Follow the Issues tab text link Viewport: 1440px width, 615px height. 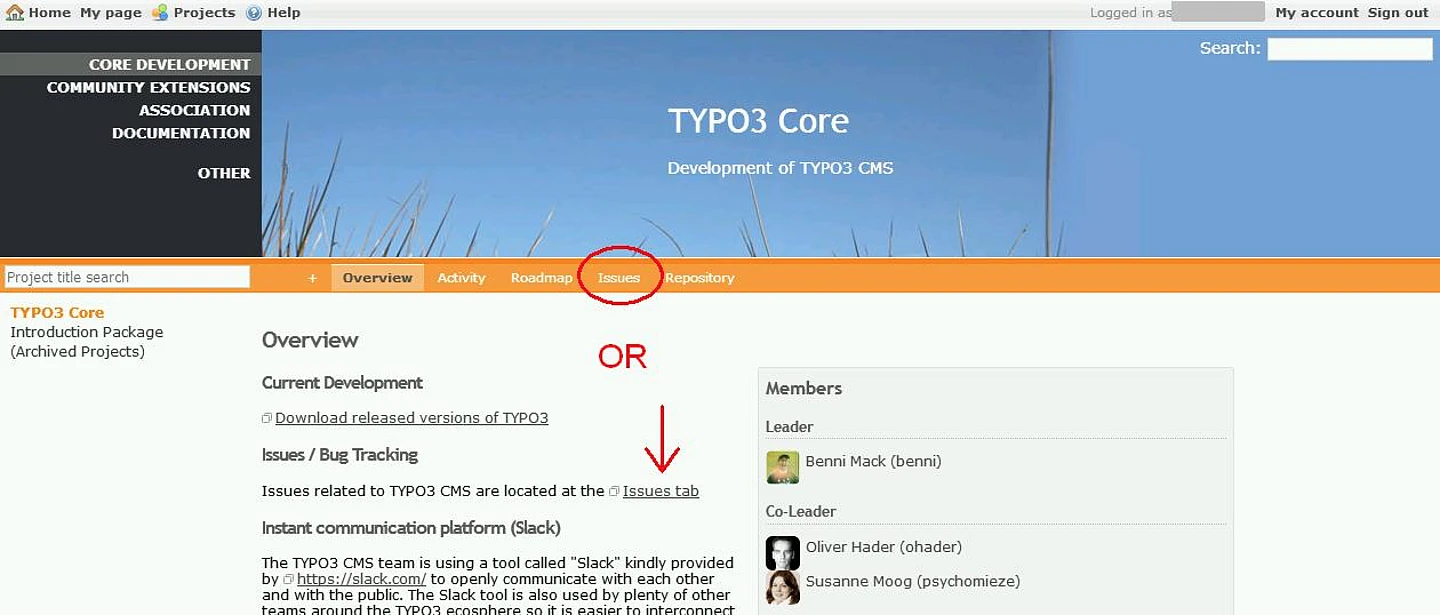[x=660, y=491]
